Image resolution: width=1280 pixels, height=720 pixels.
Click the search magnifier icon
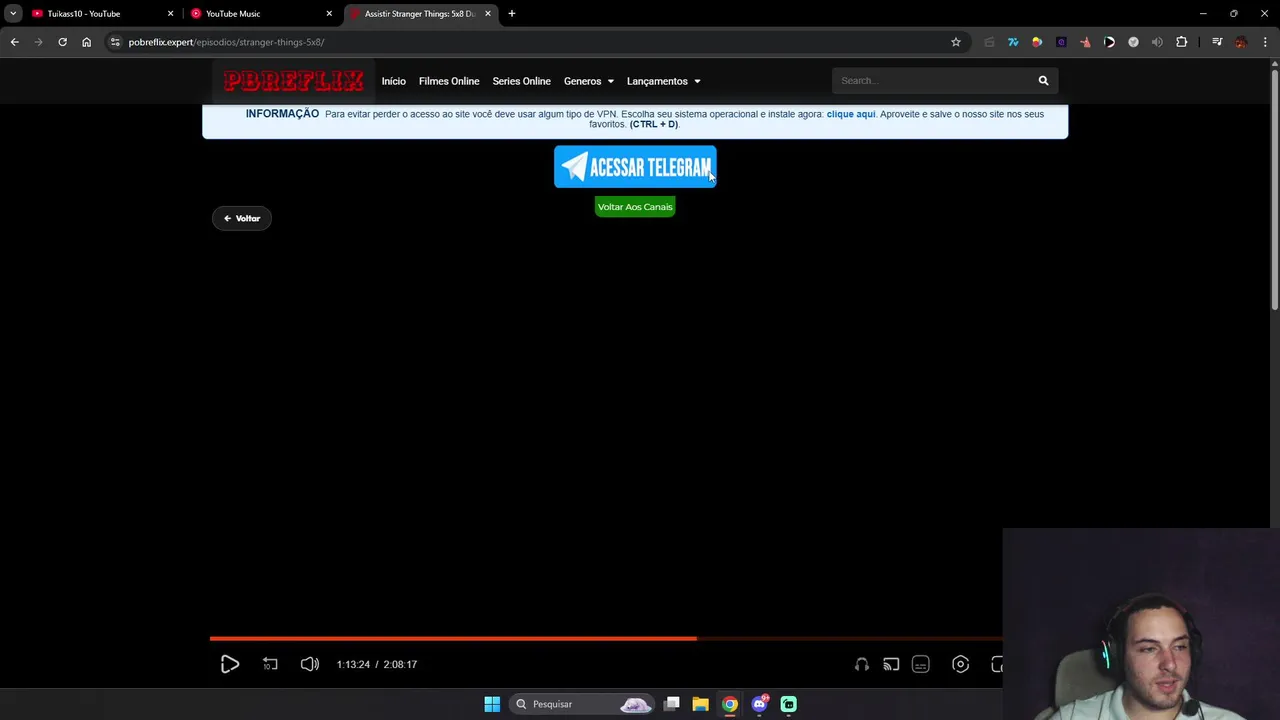click(x=1043, y=81)
